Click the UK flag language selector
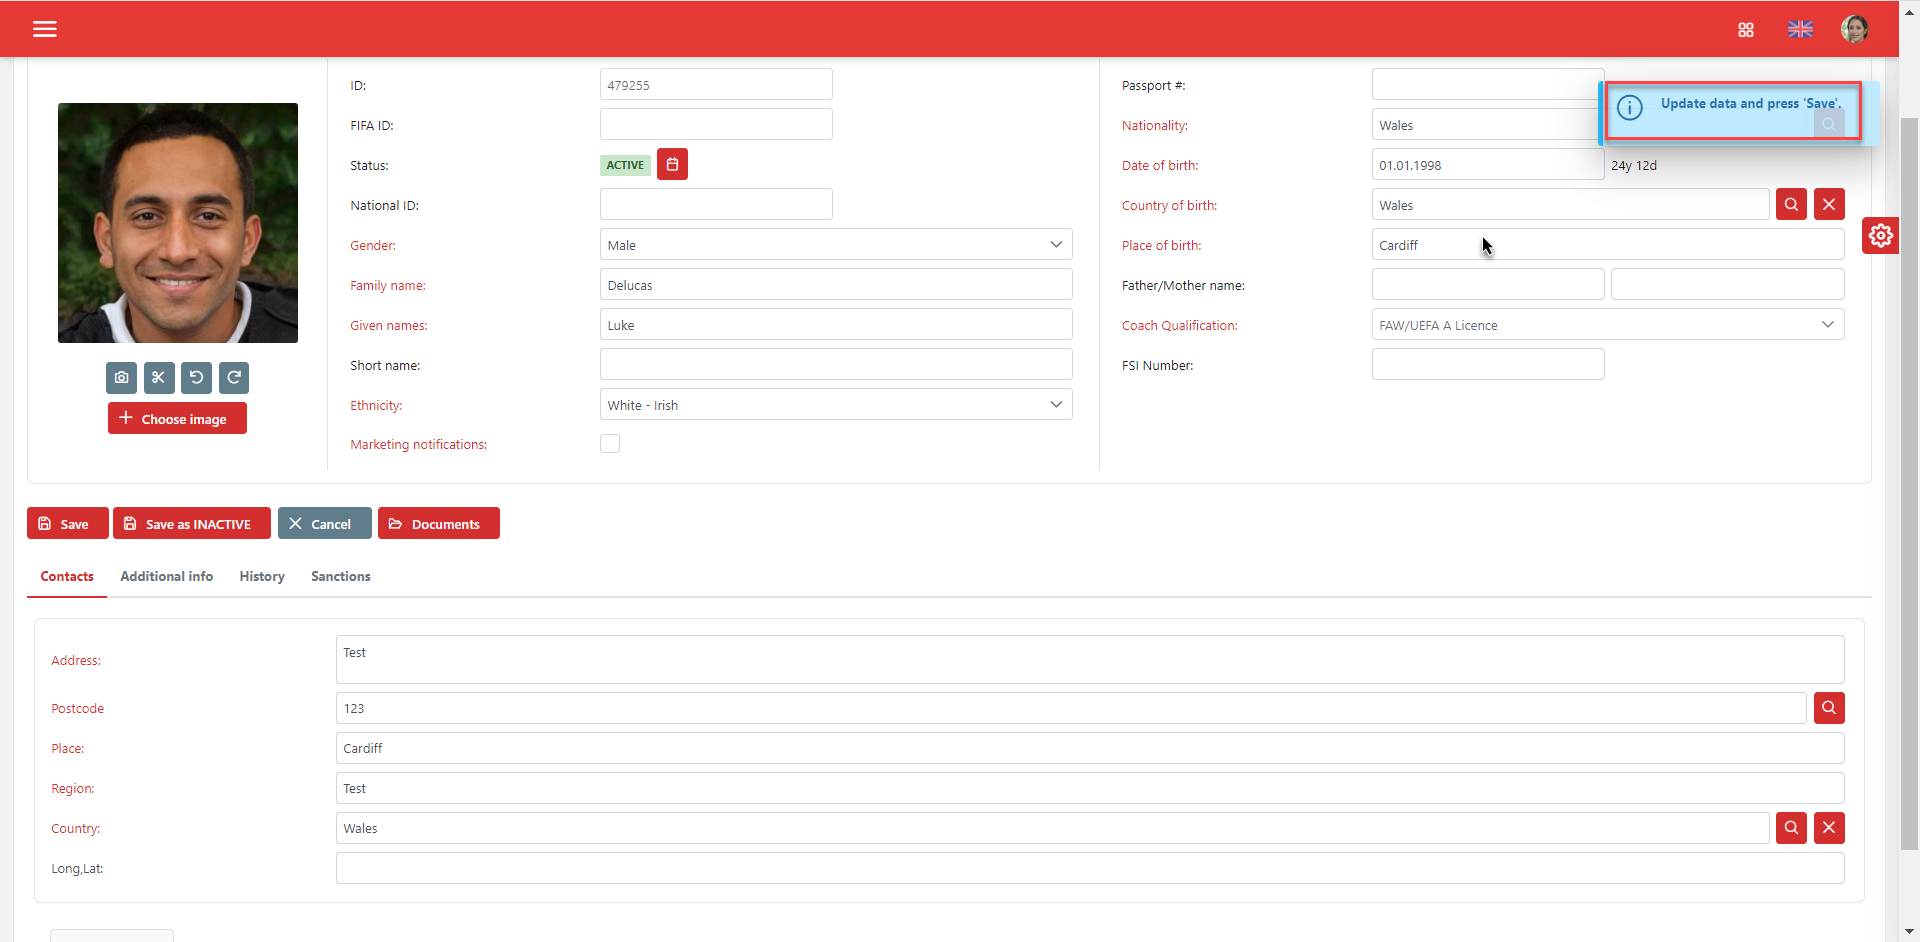This screenshot has width=1920, height=942. click(x=1800, y=30)
